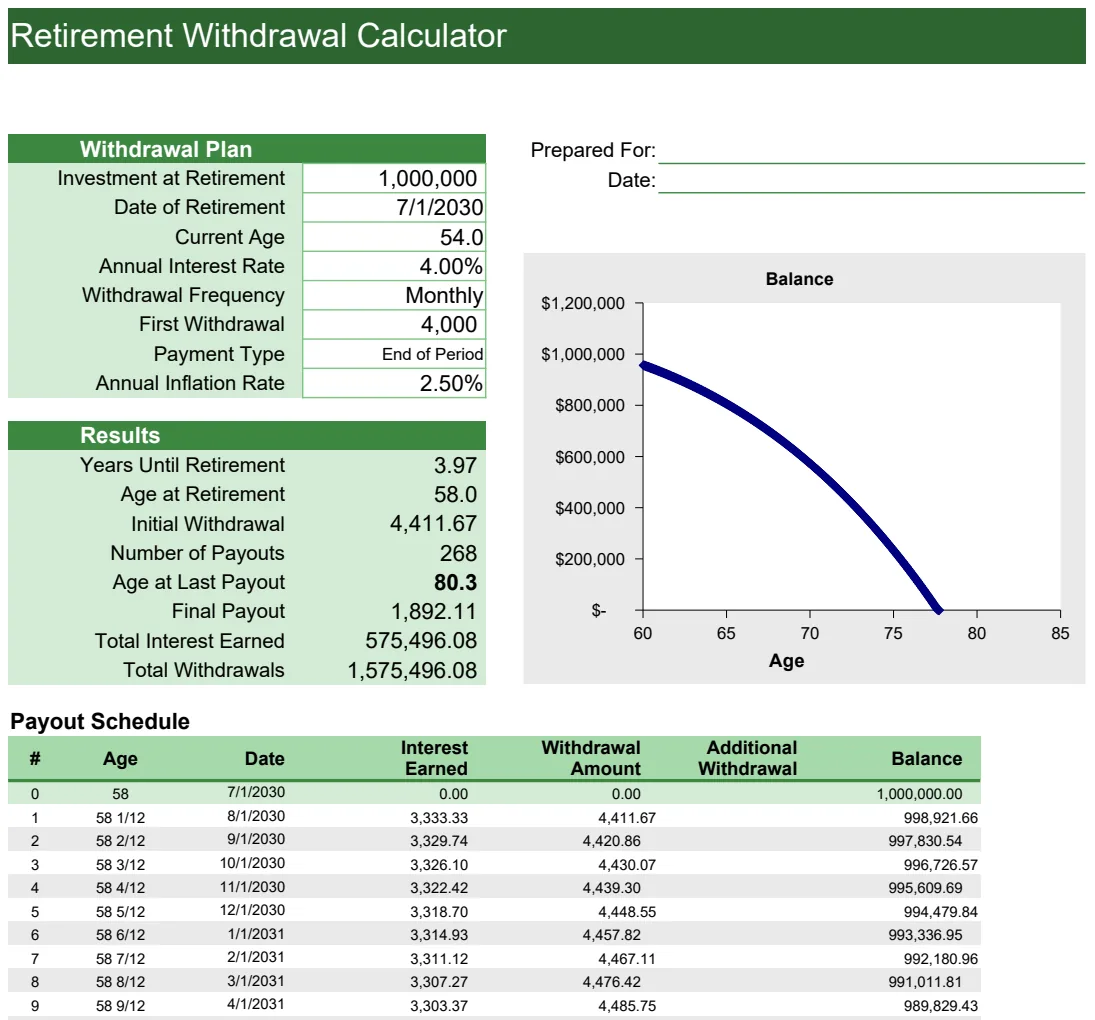Select the balance cell 998,921.66
Viewport: 1095px width, 1020px height.
[x=940, y=818]
